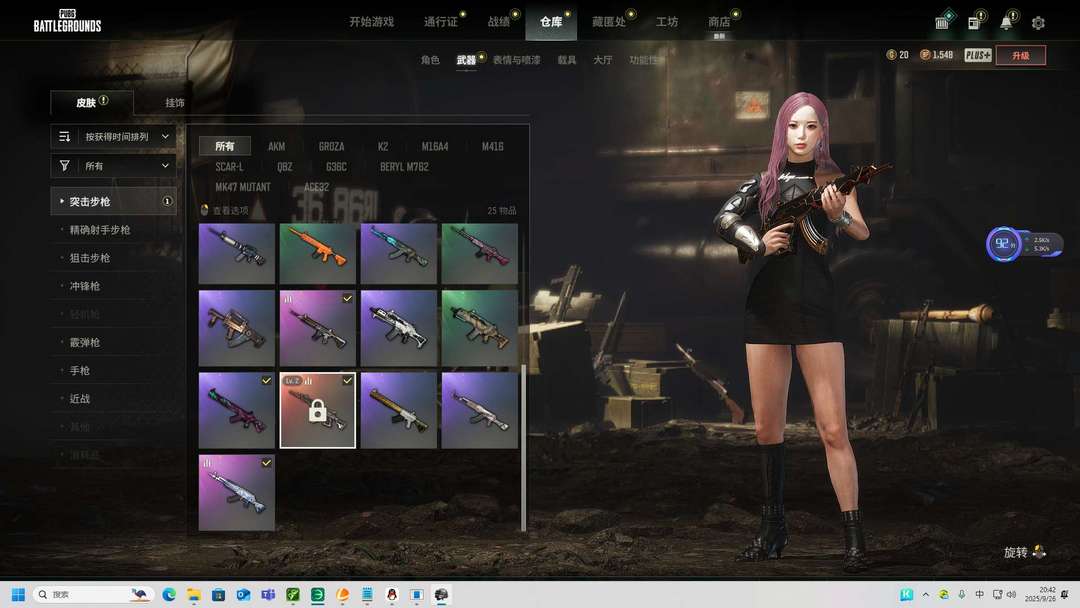Select the gold long-barrel rifle skin thumbnail
1080x608 pixels.
pos(399,410)
